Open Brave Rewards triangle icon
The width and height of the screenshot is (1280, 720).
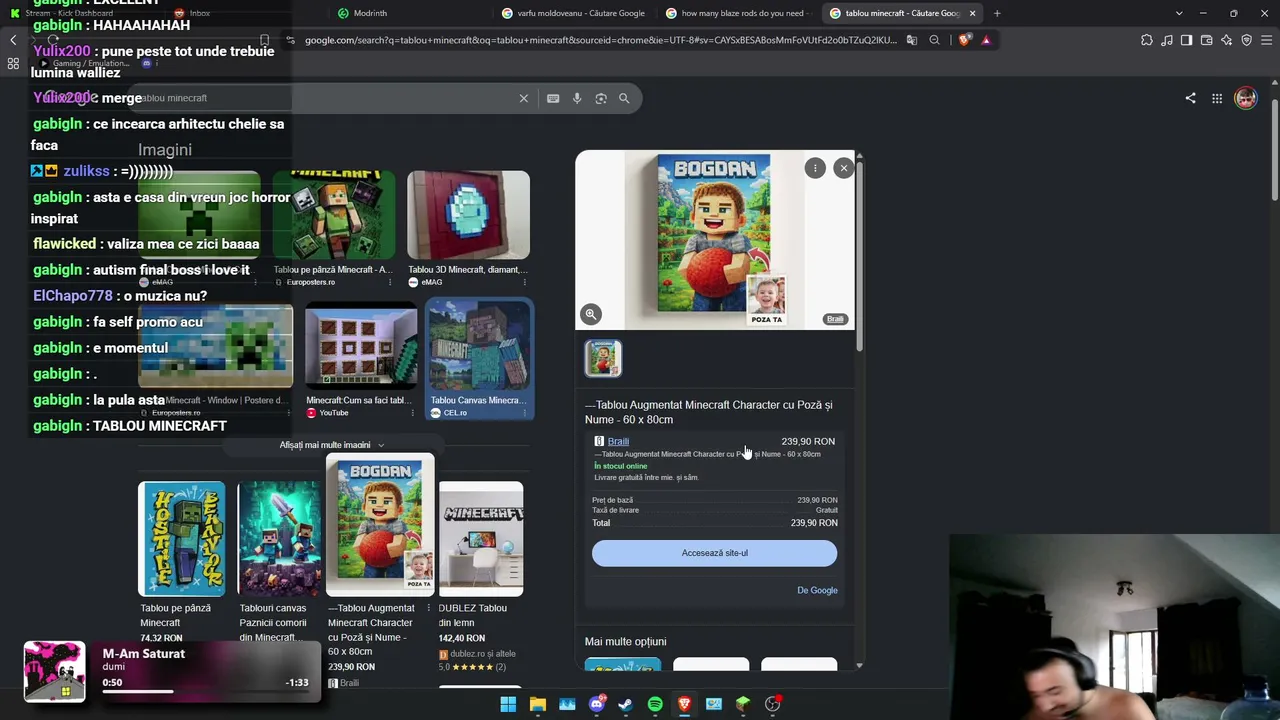(x=986, y=40)
